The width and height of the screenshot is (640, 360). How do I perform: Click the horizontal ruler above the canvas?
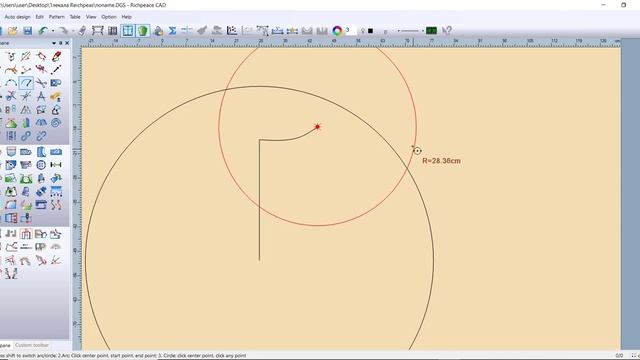351,41
